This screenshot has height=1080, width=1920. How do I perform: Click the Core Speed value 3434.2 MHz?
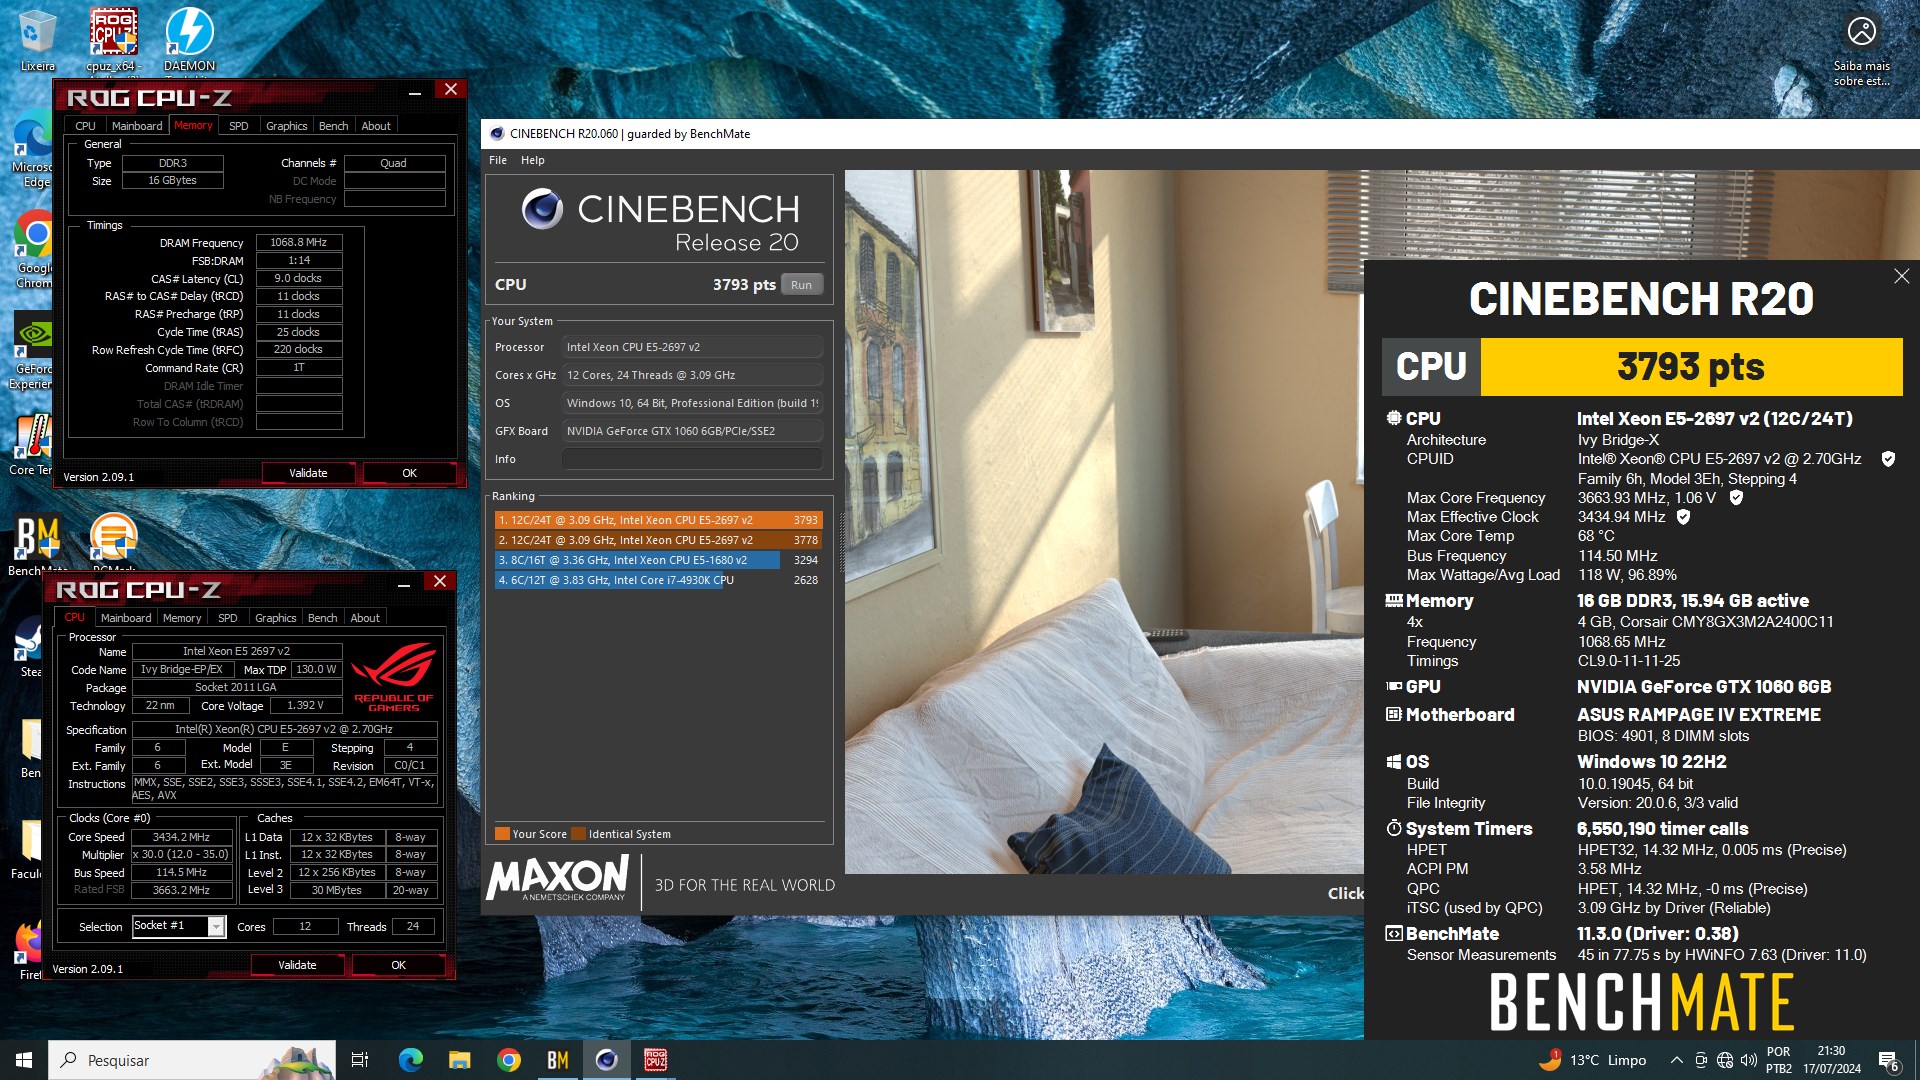pos(181,837)
